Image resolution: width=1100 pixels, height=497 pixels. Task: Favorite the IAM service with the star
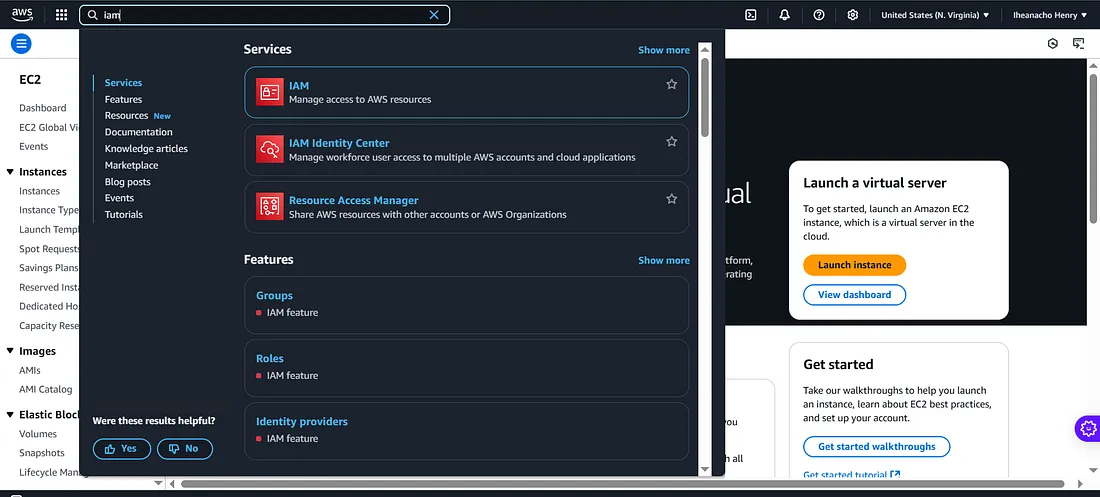pyautogui.click(x=671, y=84)
